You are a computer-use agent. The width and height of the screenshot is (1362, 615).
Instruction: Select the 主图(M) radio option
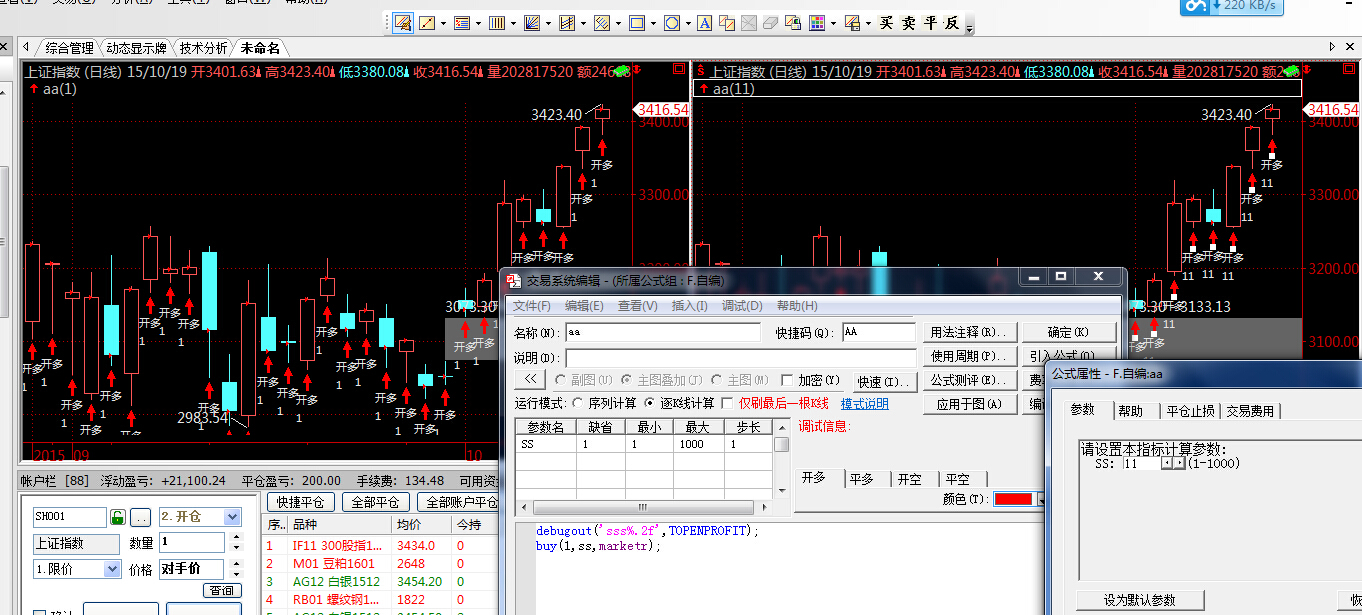(x=715, y=380)
